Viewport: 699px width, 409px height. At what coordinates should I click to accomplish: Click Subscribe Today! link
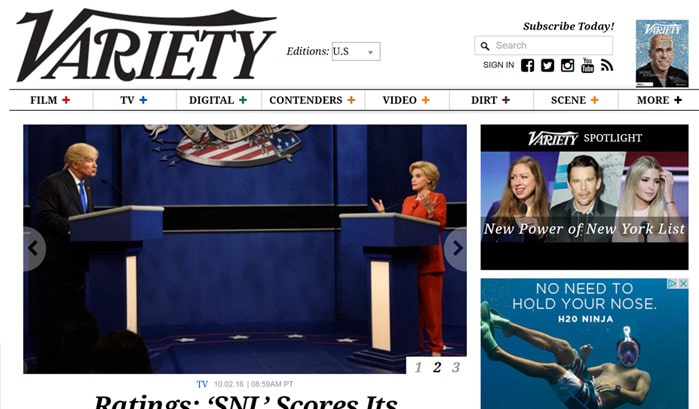(x=568, y=26)
